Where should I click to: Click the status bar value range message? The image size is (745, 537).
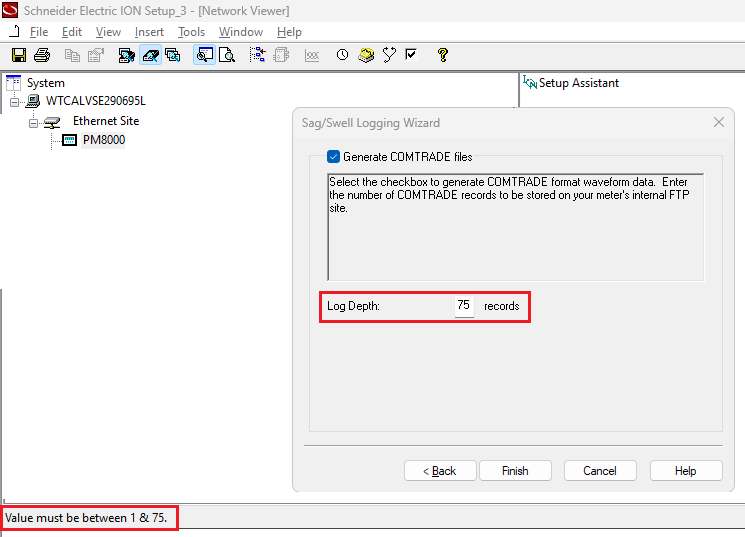point(86,518)
